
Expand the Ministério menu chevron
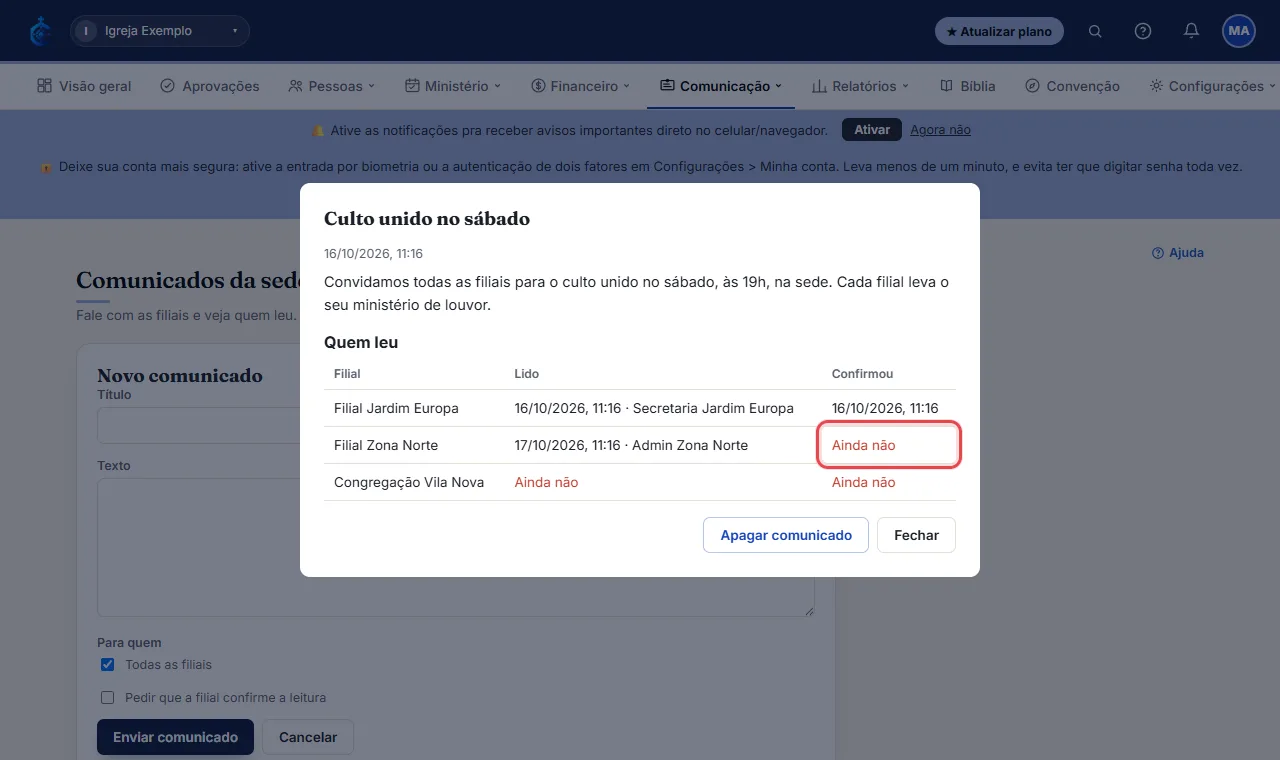[497, 86]
